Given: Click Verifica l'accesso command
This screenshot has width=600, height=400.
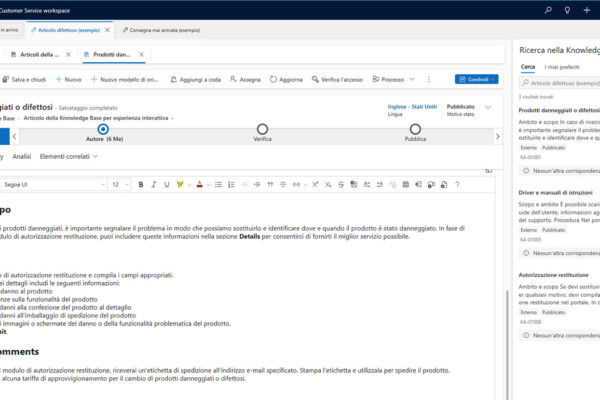Looking at the screenshot, I should pos(337,79).
